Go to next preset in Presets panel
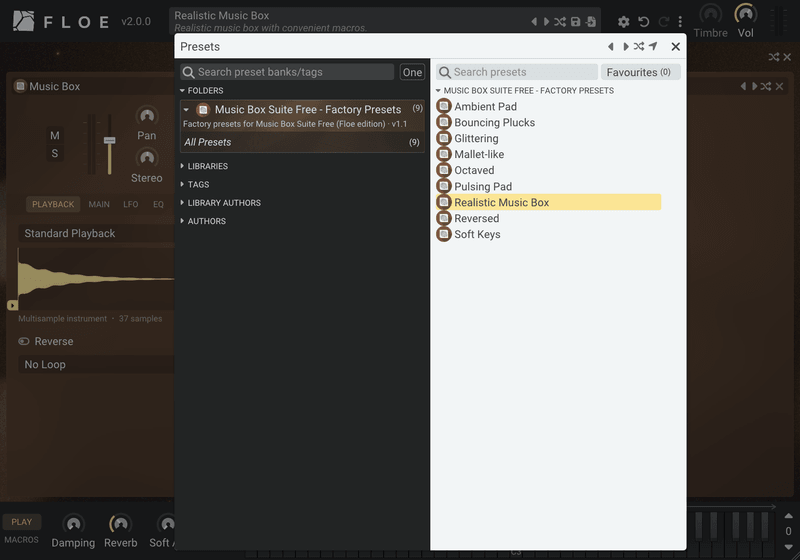Viewport: 800px width, 560px height. coord(626,46)
